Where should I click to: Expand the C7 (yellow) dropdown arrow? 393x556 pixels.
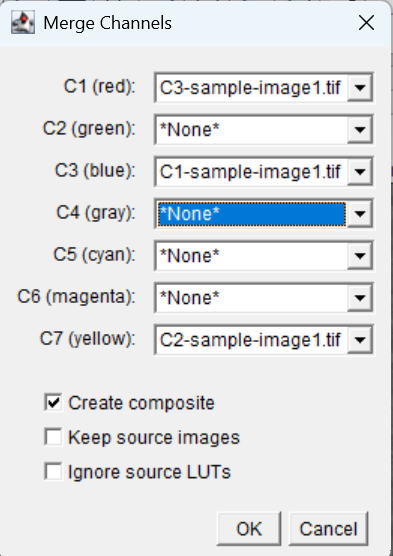(x=360, y=340)
